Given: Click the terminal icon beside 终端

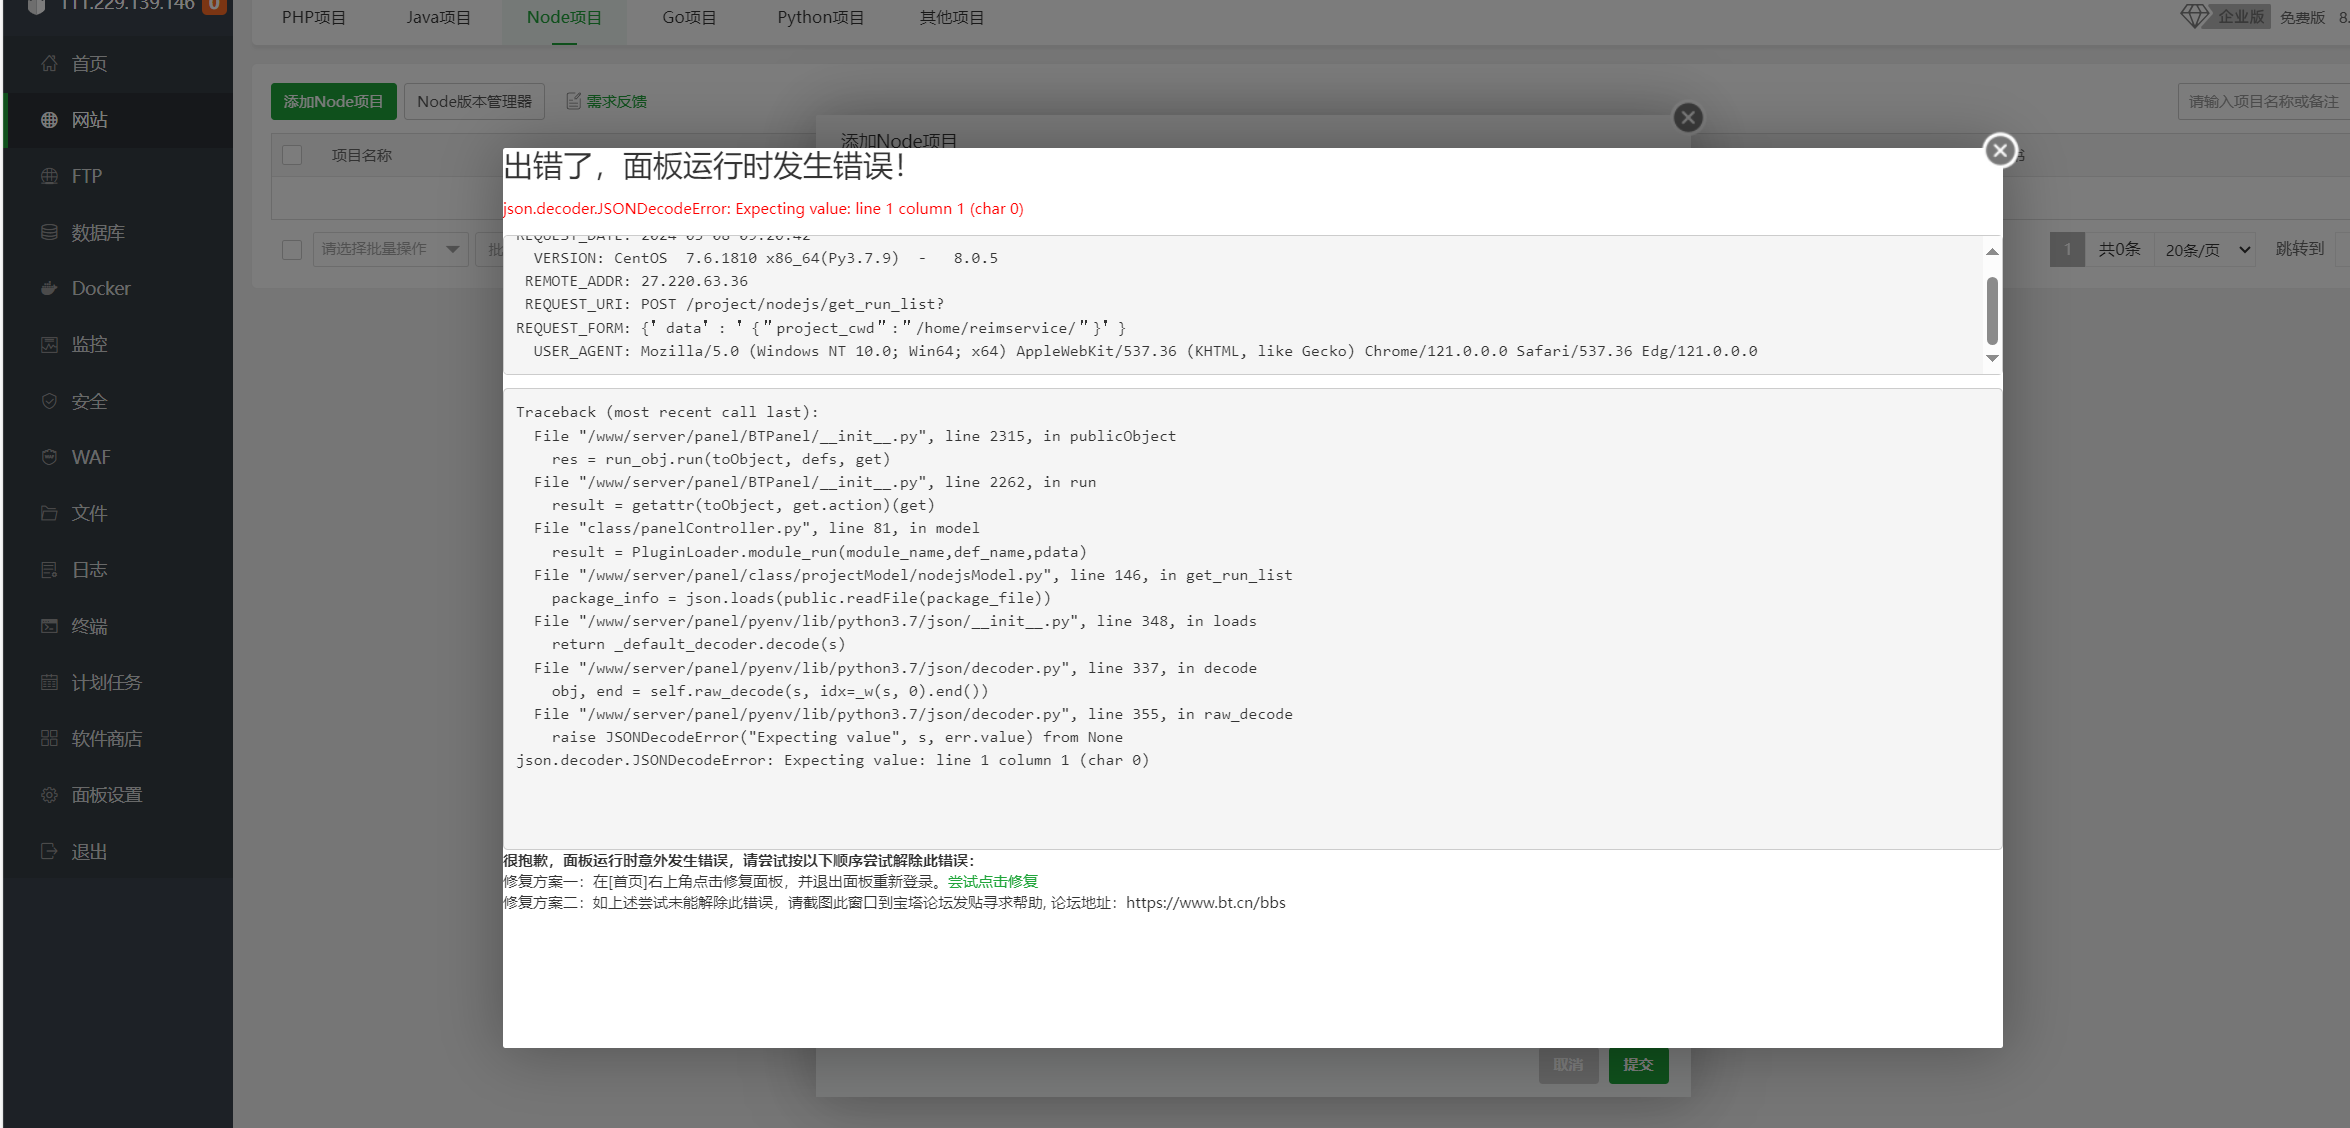Looking at the screenshot, I should click(49, 626).
